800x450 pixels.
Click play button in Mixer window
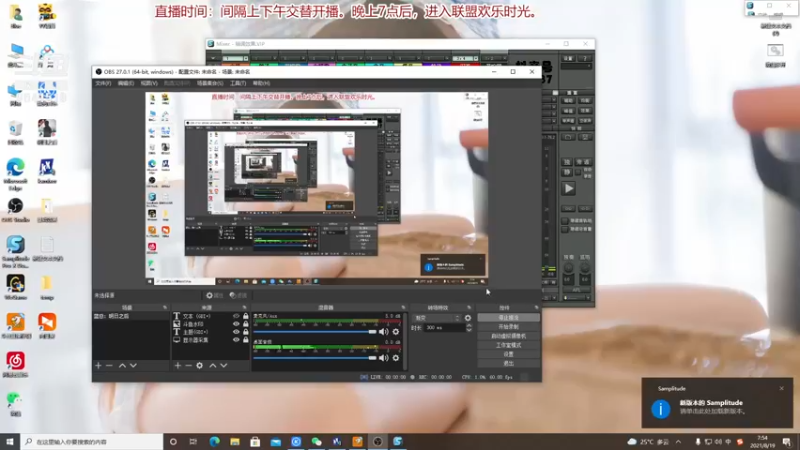click(568, 188)
